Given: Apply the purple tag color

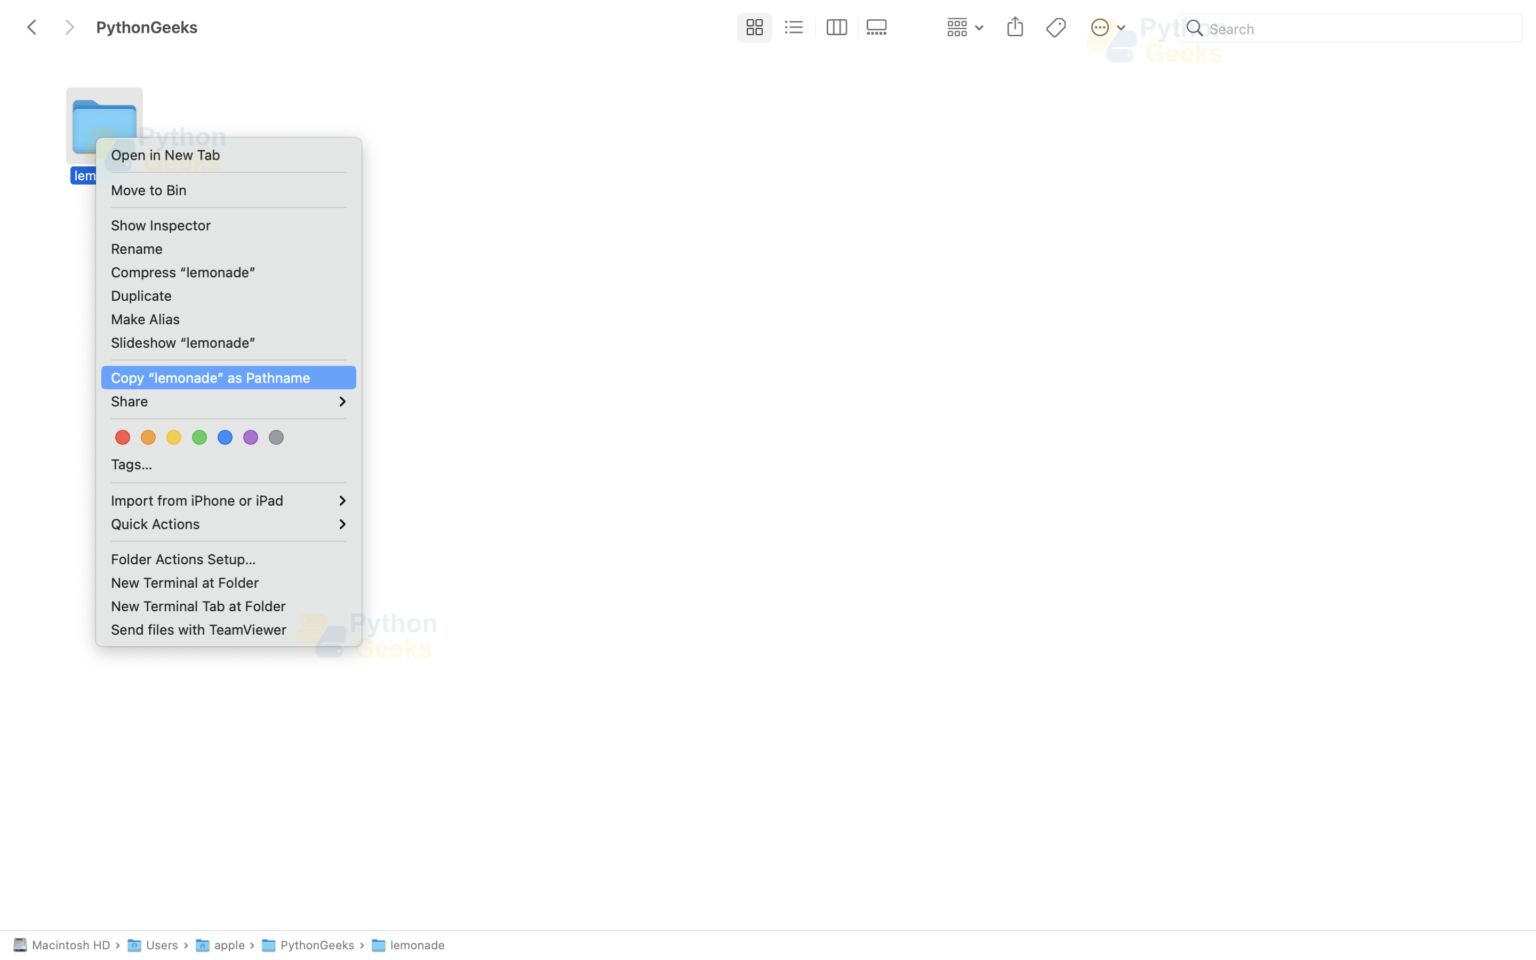Looking at the screenshot, I should (251, 437).
